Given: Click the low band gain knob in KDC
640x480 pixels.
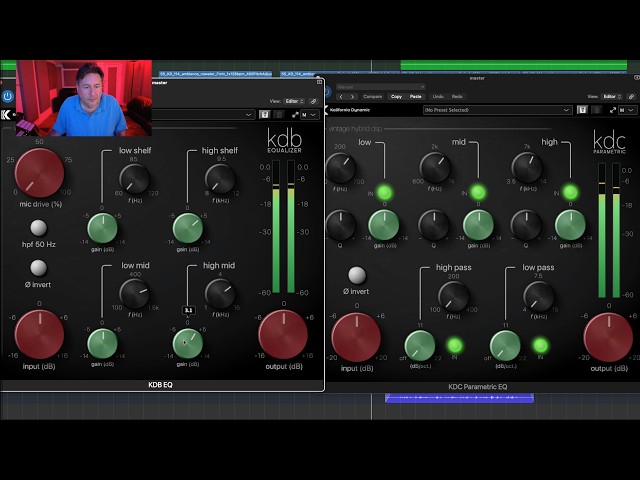Looking at the screenshot, I should click(384, 225).
